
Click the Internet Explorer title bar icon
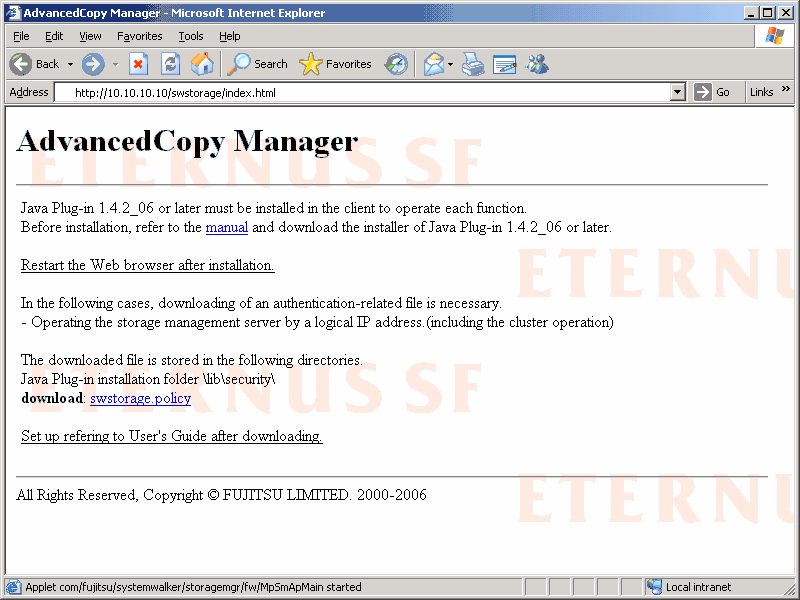(13, 13)
